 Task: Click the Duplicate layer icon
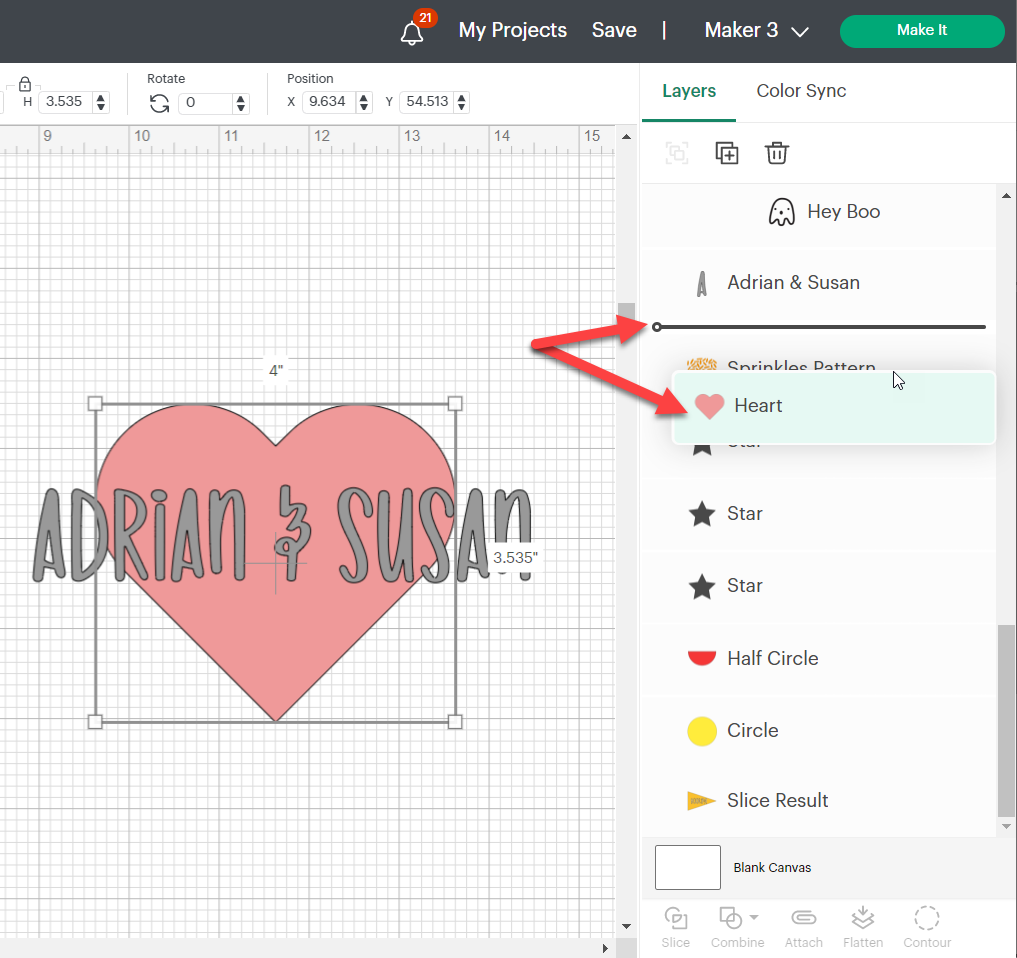tap(727, 153)
